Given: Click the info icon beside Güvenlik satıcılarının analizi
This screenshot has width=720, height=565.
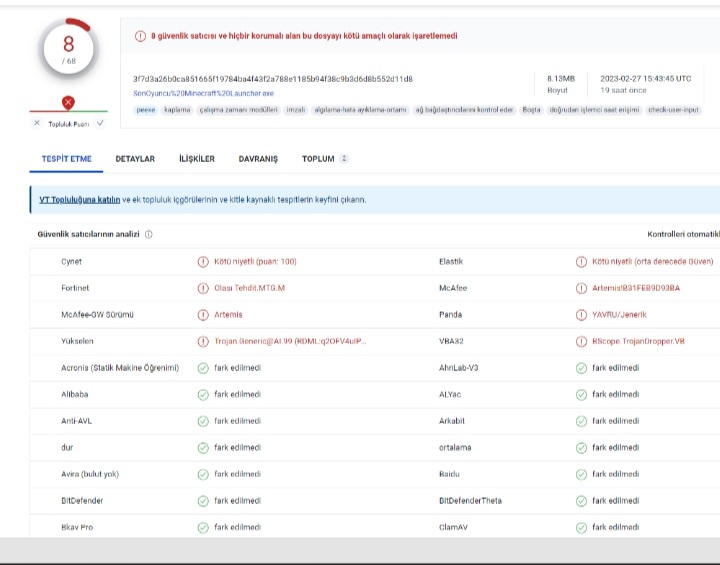Looking at the screenshot, I should pos(149,234).
